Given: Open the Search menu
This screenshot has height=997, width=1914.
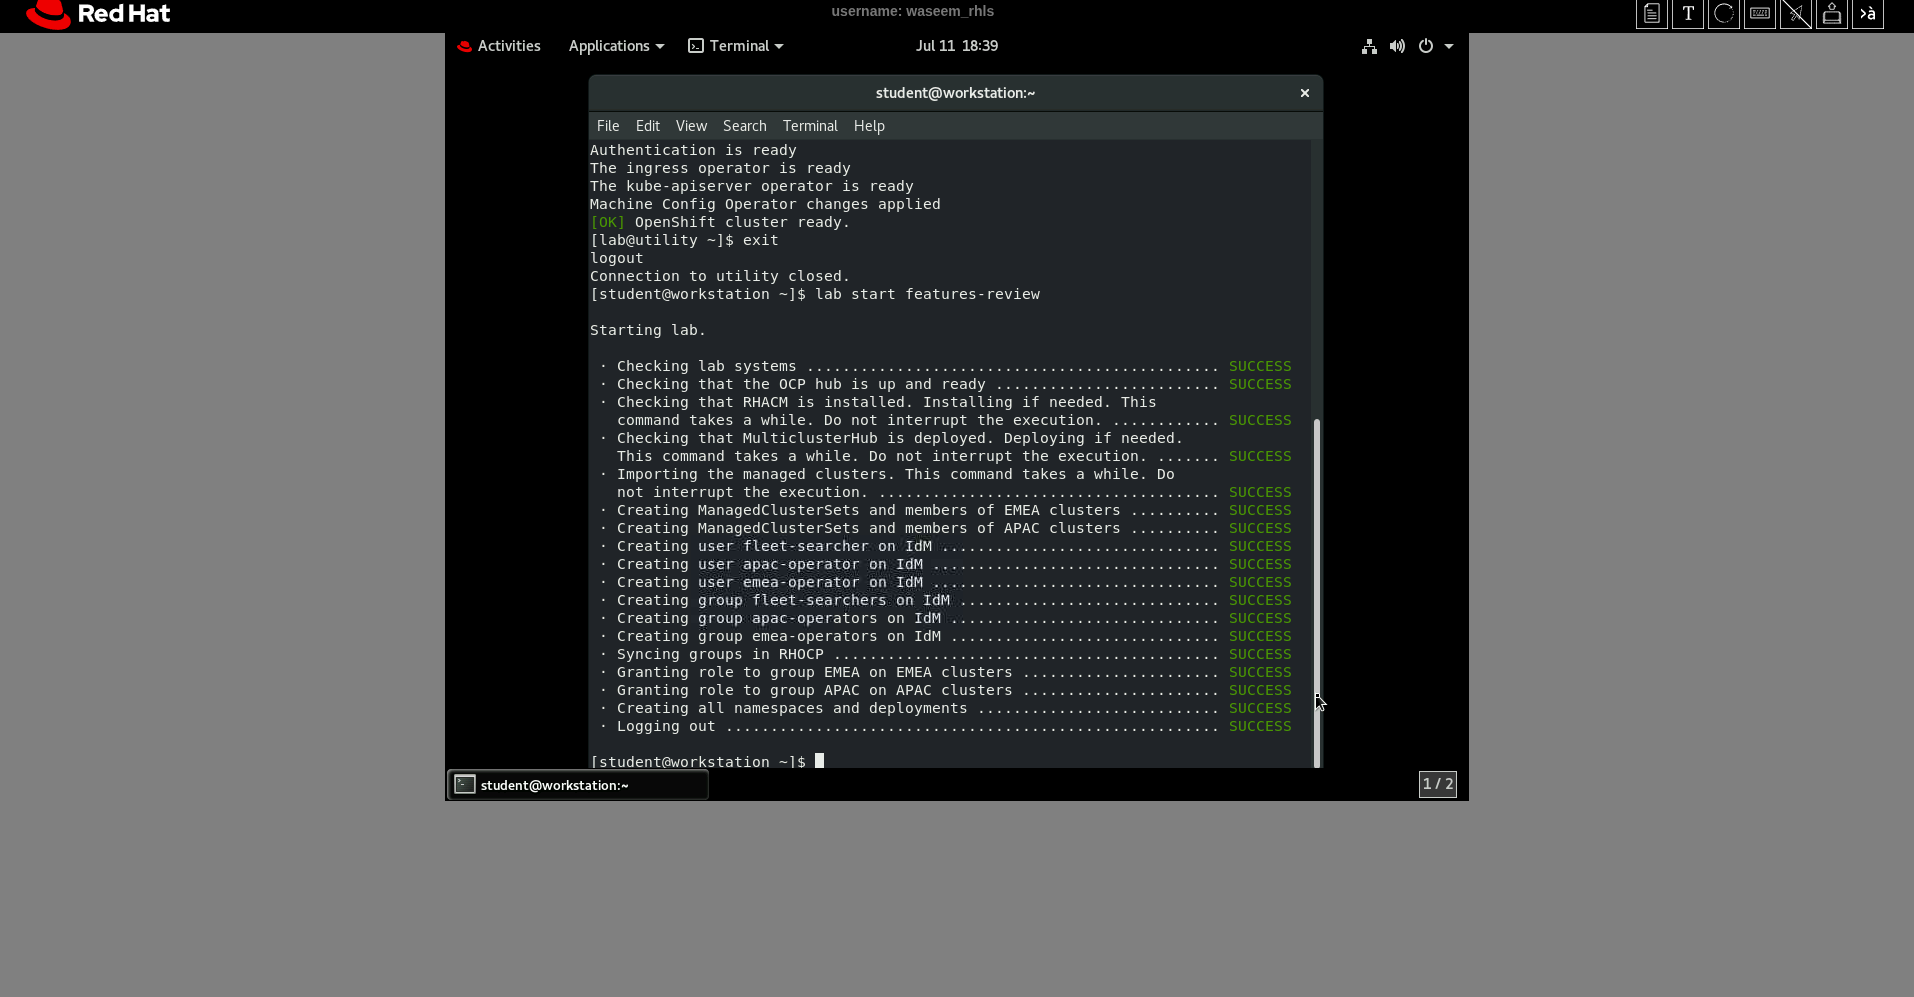Looking at the screenshot, I should [x=745, y=126].
